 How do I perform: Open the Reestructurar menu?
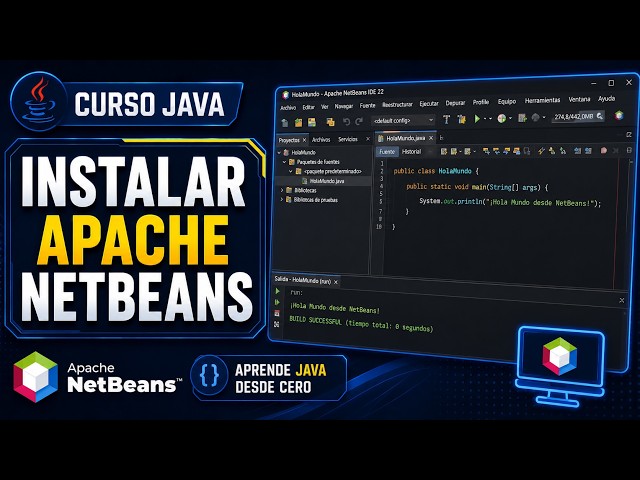click(x=397, y=104)
